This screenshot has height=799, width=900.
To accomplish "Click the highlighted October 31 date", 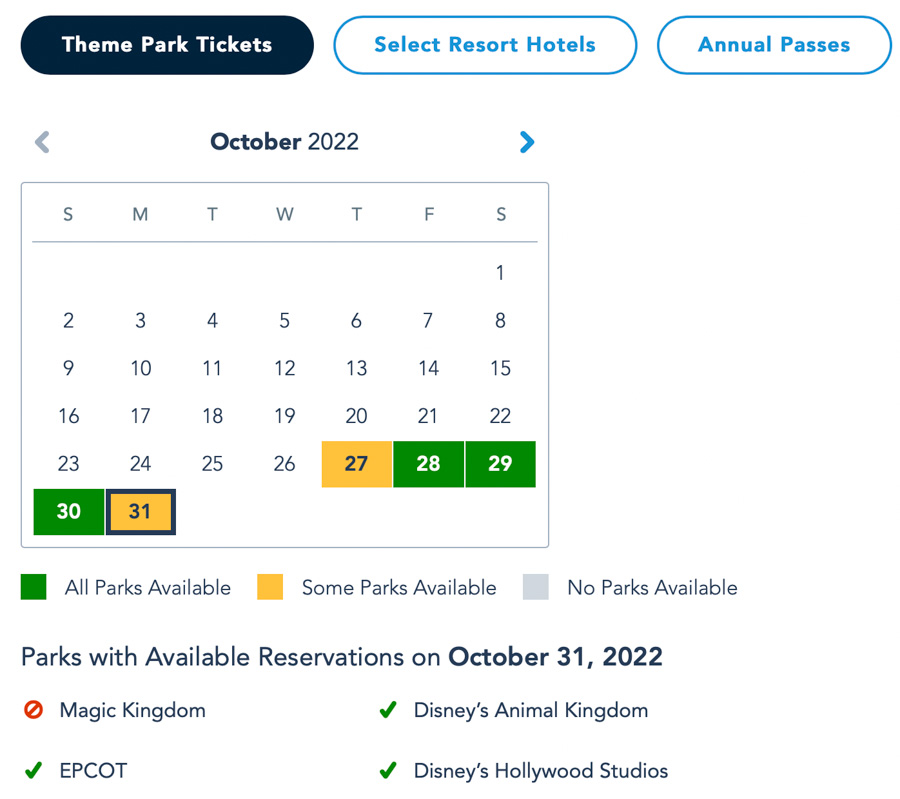I will click(x=141, y=512).
